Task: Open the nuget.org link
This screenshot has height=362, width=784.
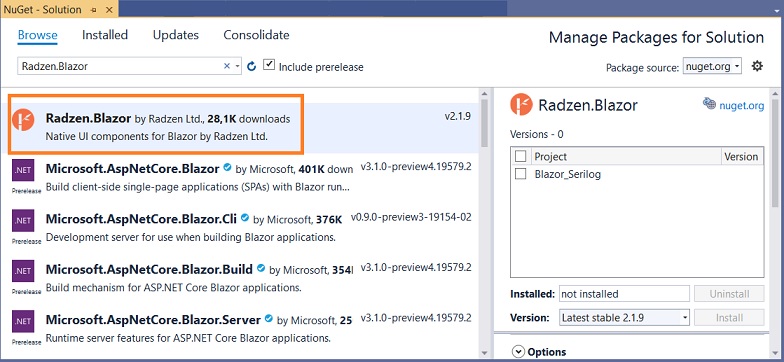Action: coord(742,106)
